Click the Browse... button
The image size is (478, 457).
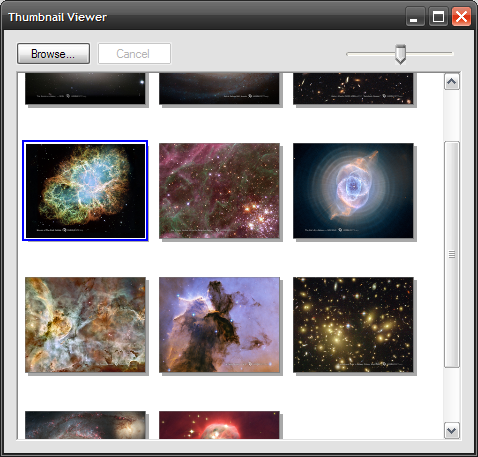point(53,53)
